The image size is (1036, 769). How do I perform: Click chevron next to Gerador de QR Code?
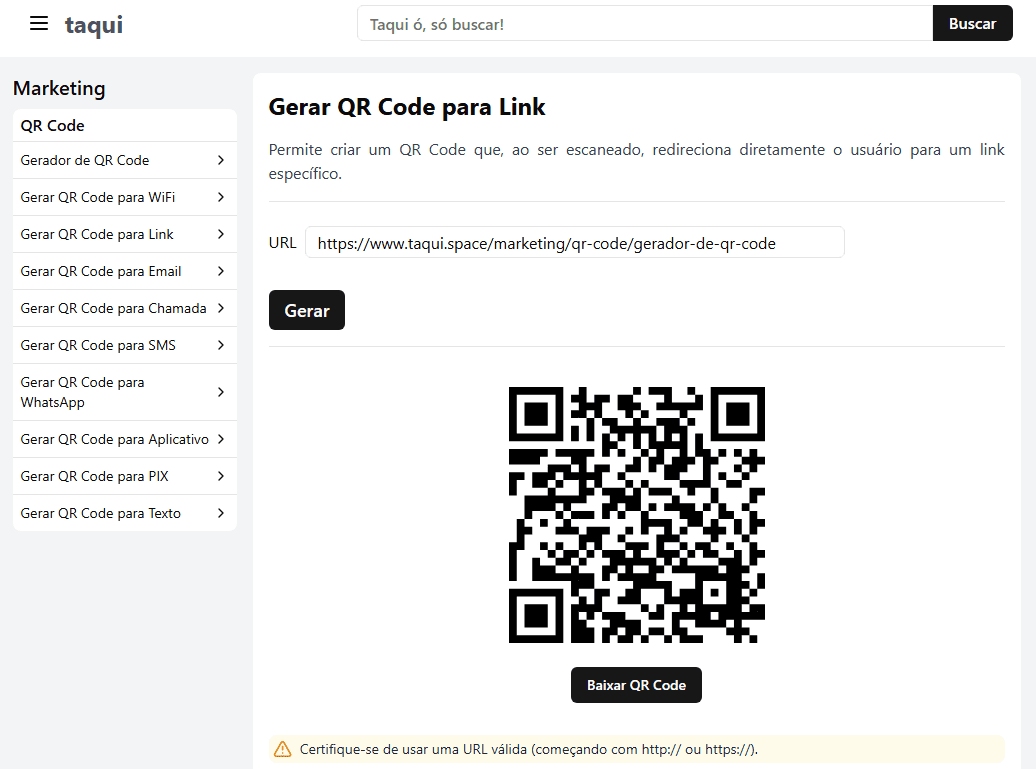[221, 161]
